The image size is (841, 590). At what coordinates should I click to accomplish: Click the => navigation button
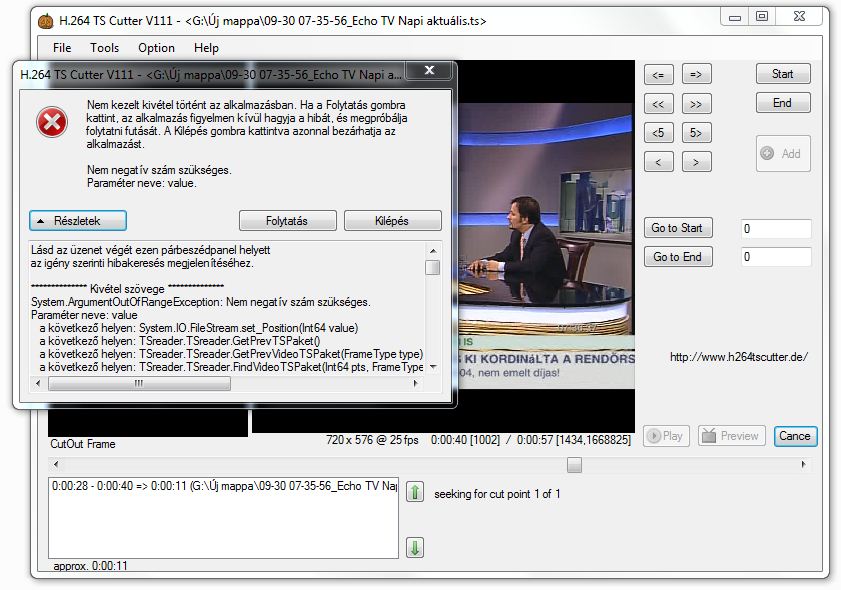(696, 74)
